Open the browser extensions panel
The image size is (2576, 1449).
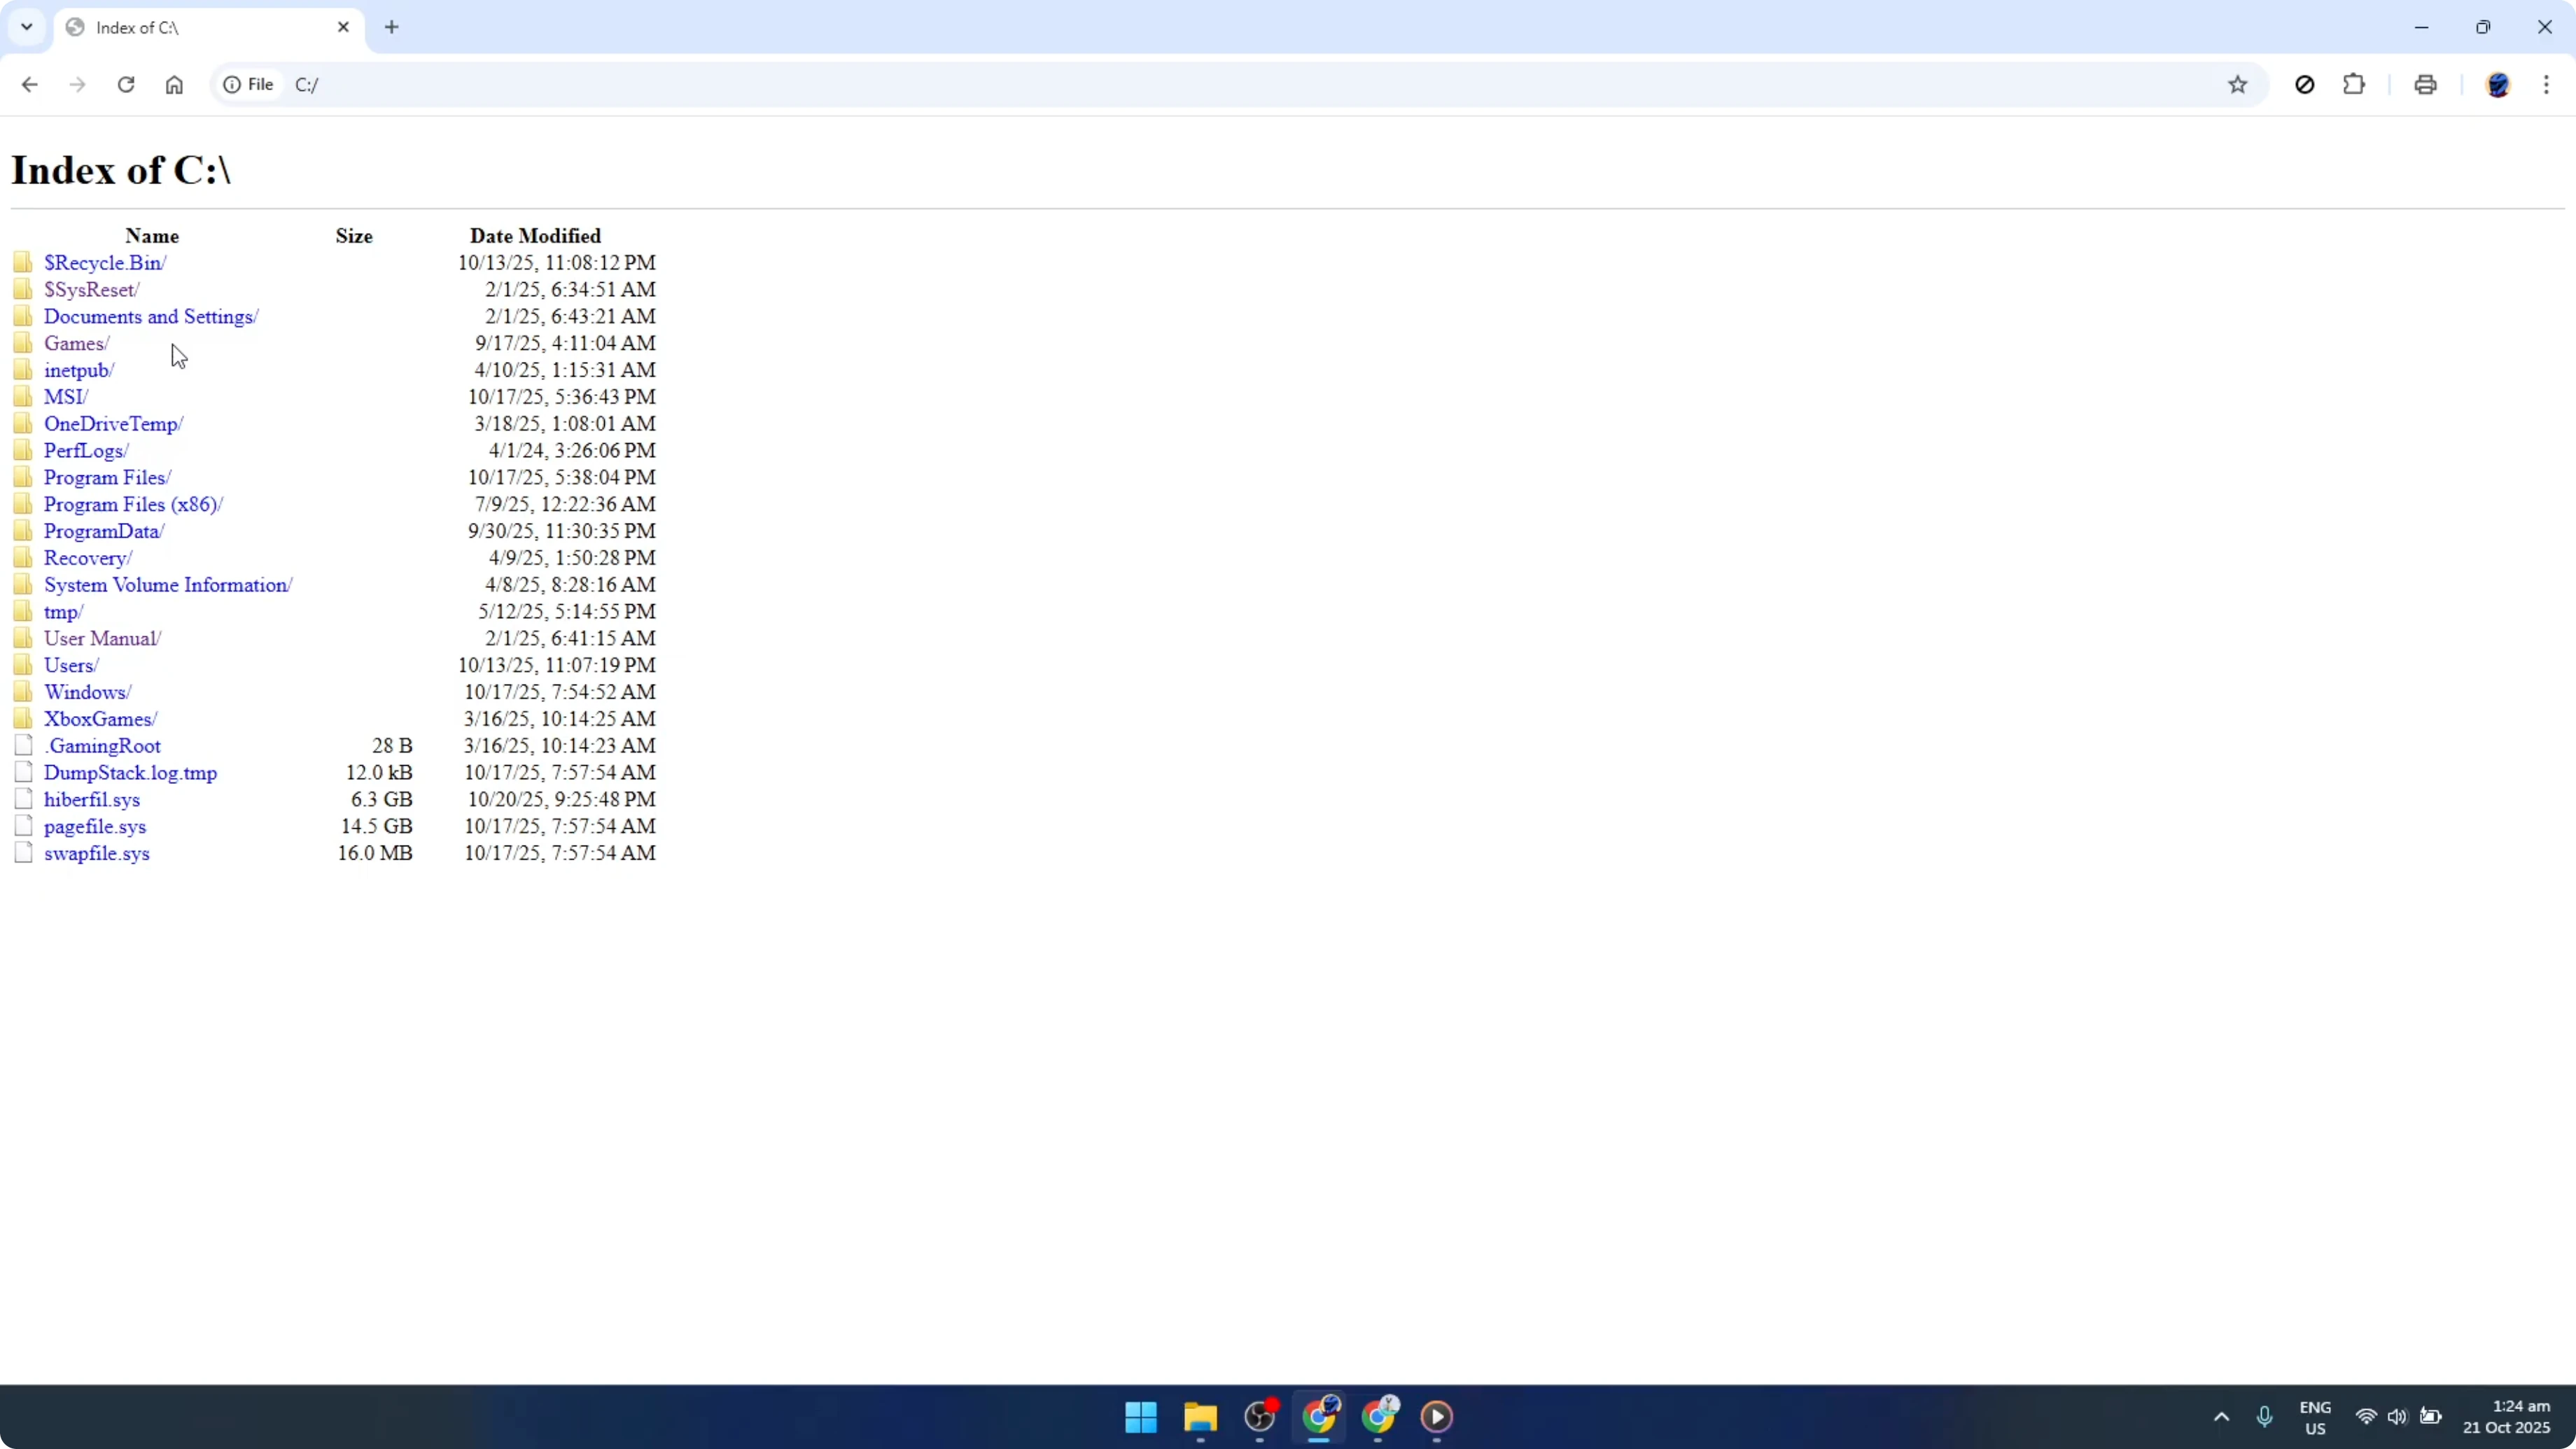coord(2354,85)
